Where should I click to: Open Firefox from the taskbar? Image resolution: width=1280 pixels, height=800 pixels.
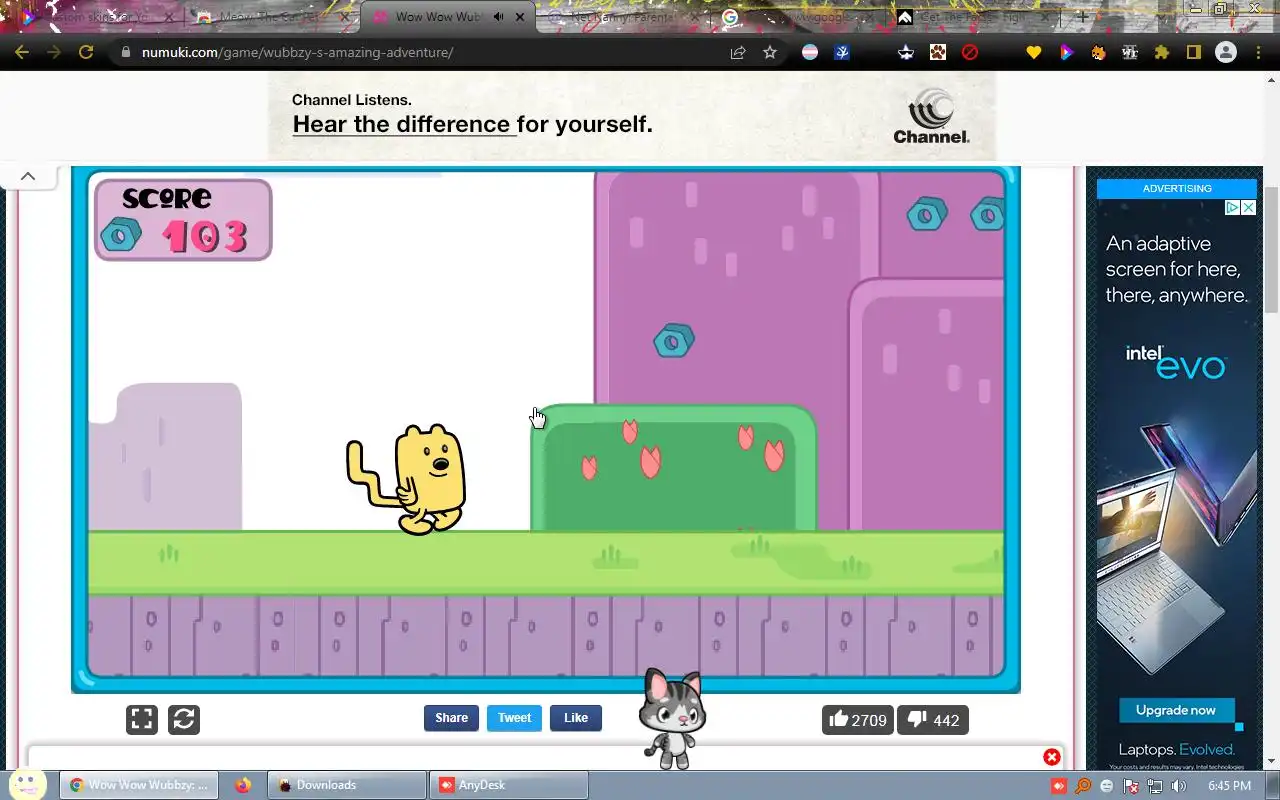pos(243,785)
